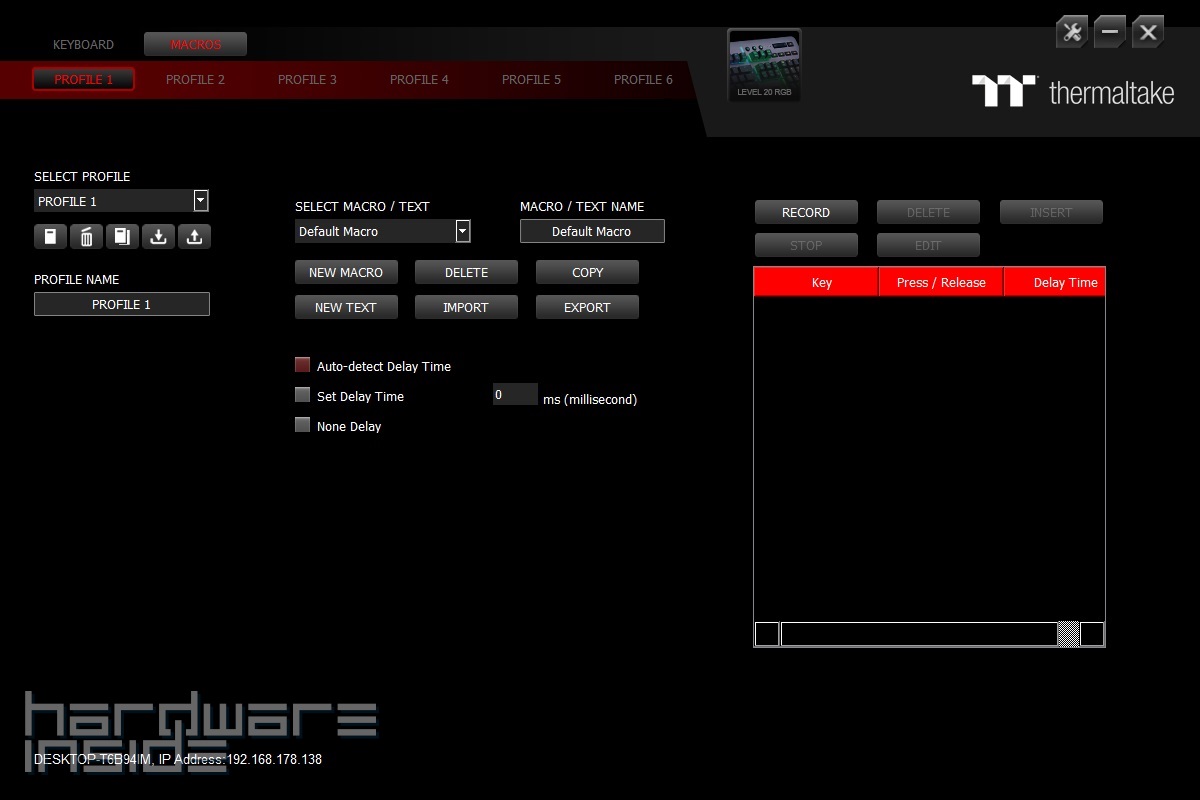Image resolution: width=1200 pixels, height=800 pixels.
Task: Select the None Delay checkbox
Action: tap(303, 425)
